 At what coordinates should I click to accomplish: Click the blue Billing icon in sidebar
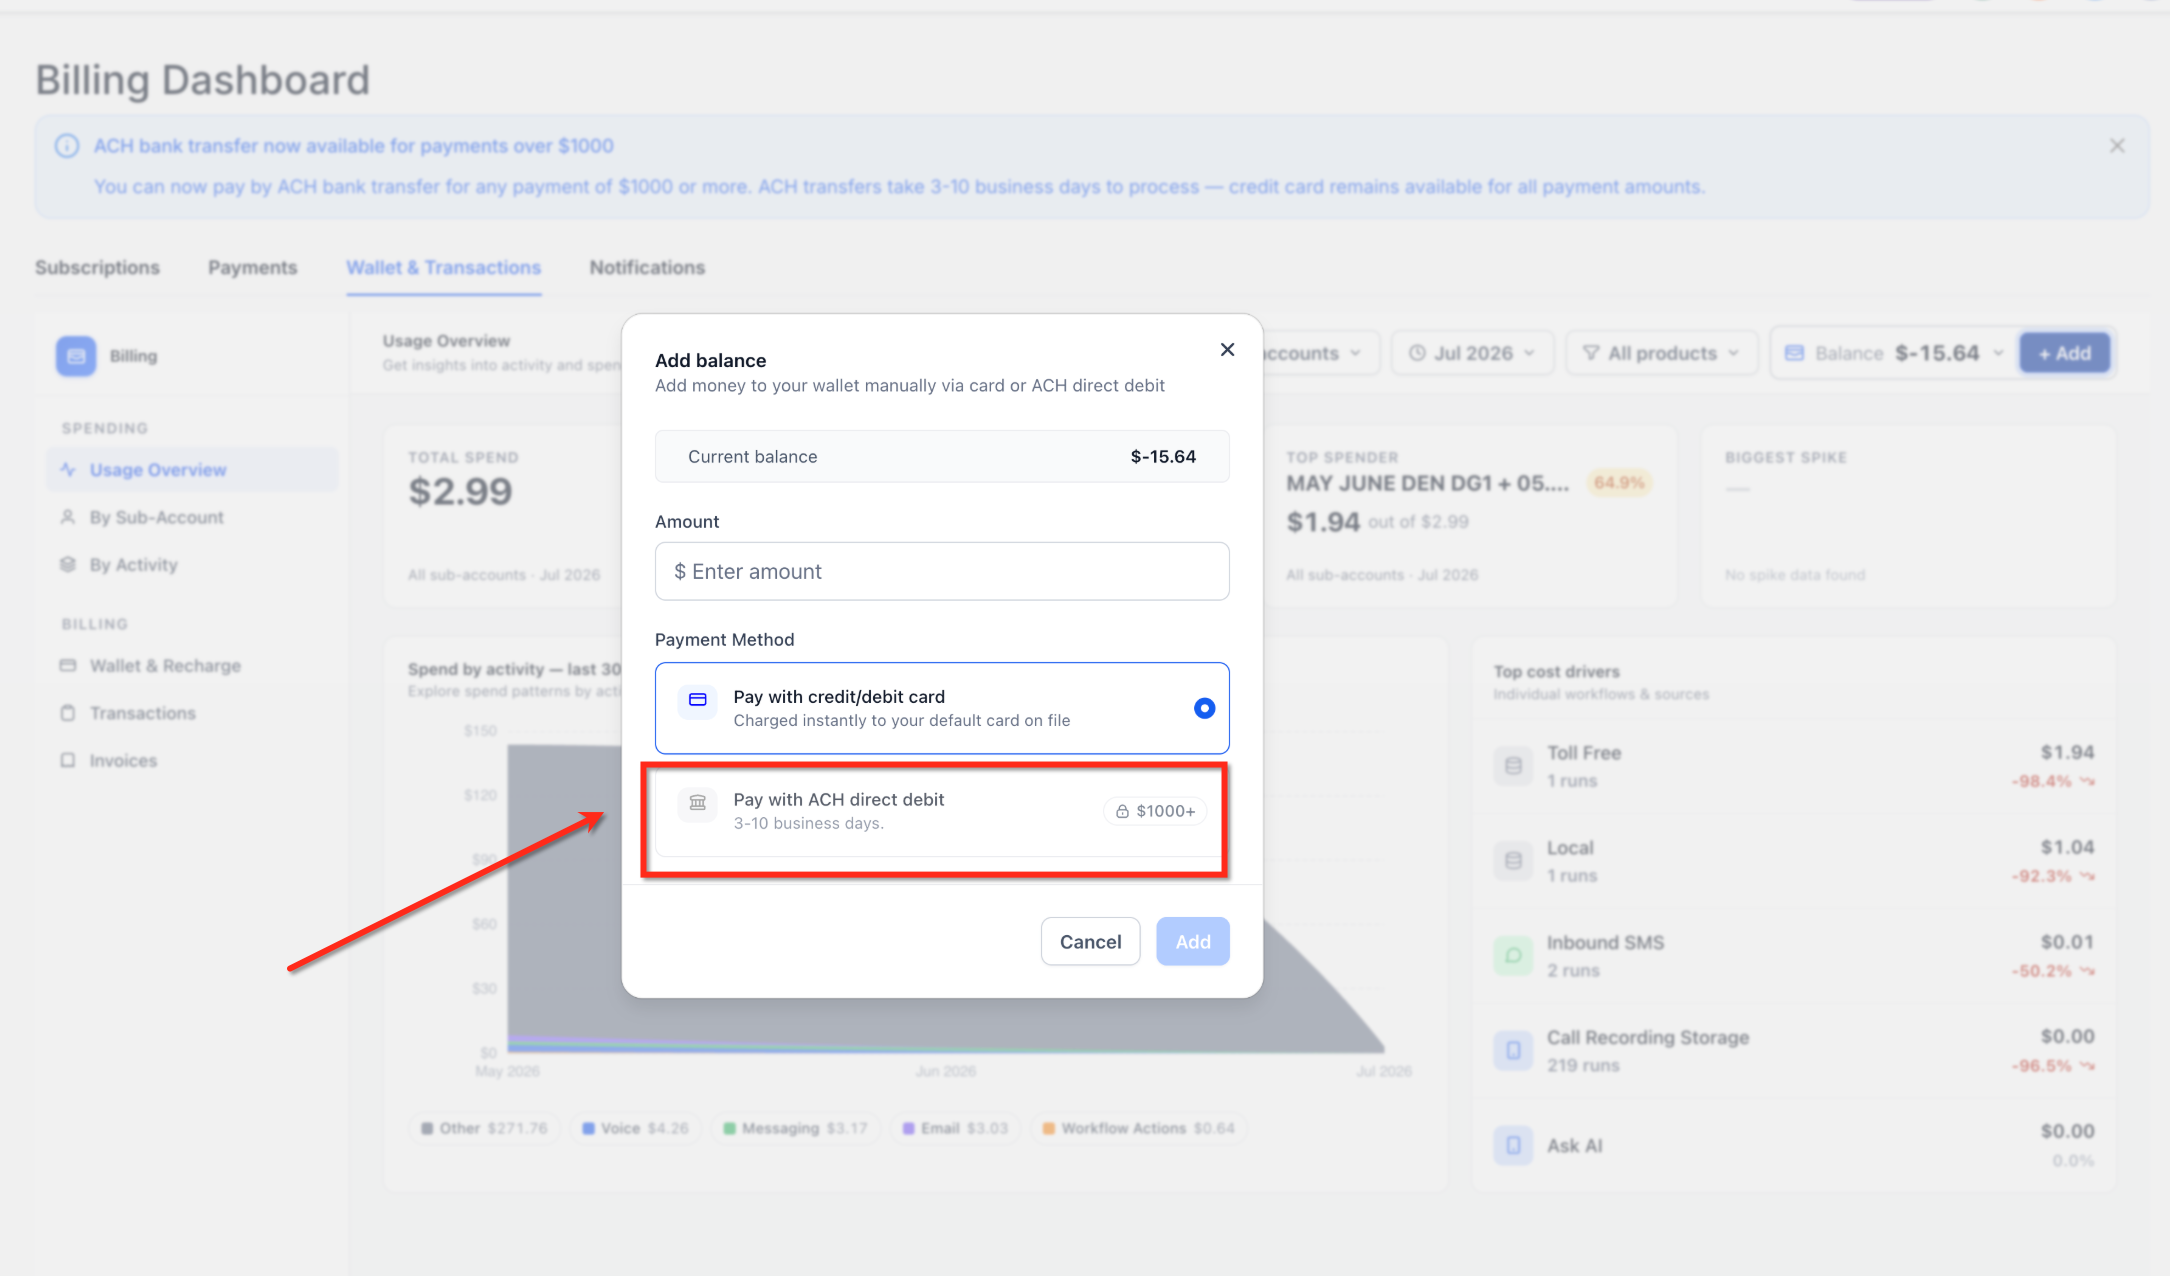pos(76,356)
